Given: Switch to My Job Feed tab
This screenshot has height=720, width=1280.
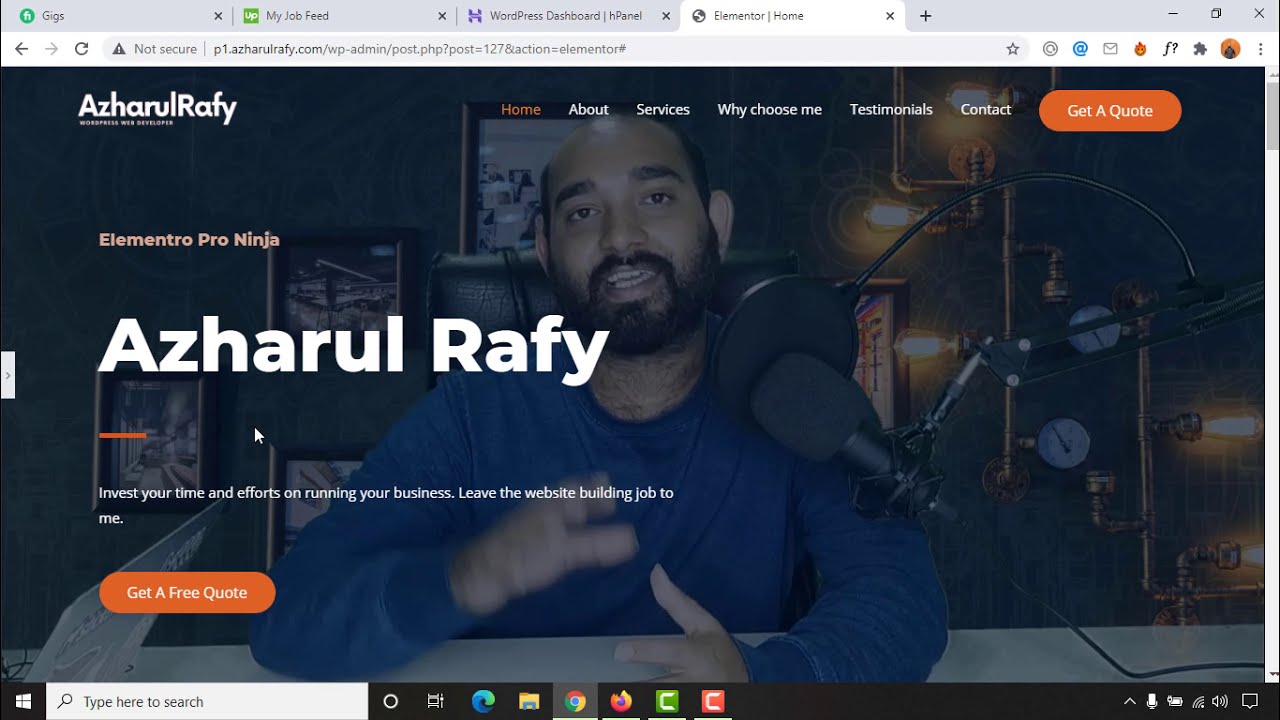Looking at the screenshot, I should [x=345, y=16].
